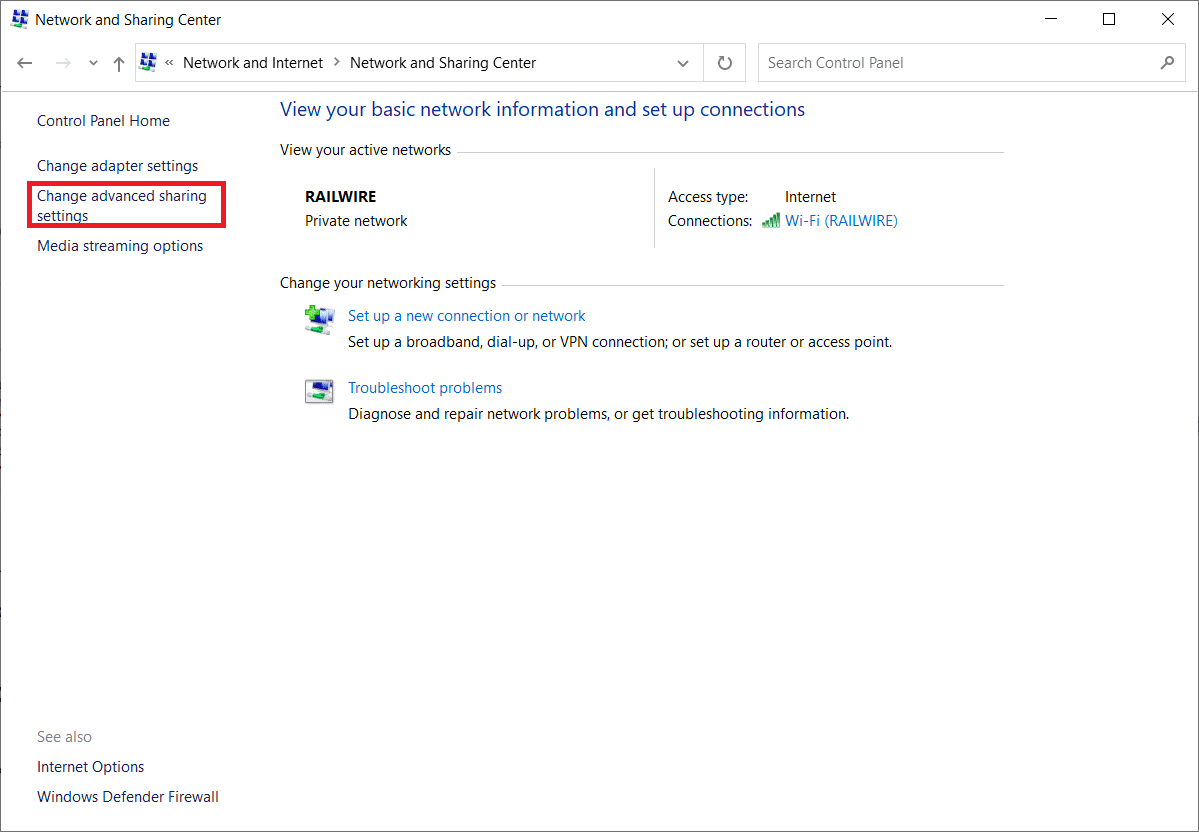Close the Network and Sharing Center window
The height and width of the screenshot is (832, 1199).
point(1168,20)
